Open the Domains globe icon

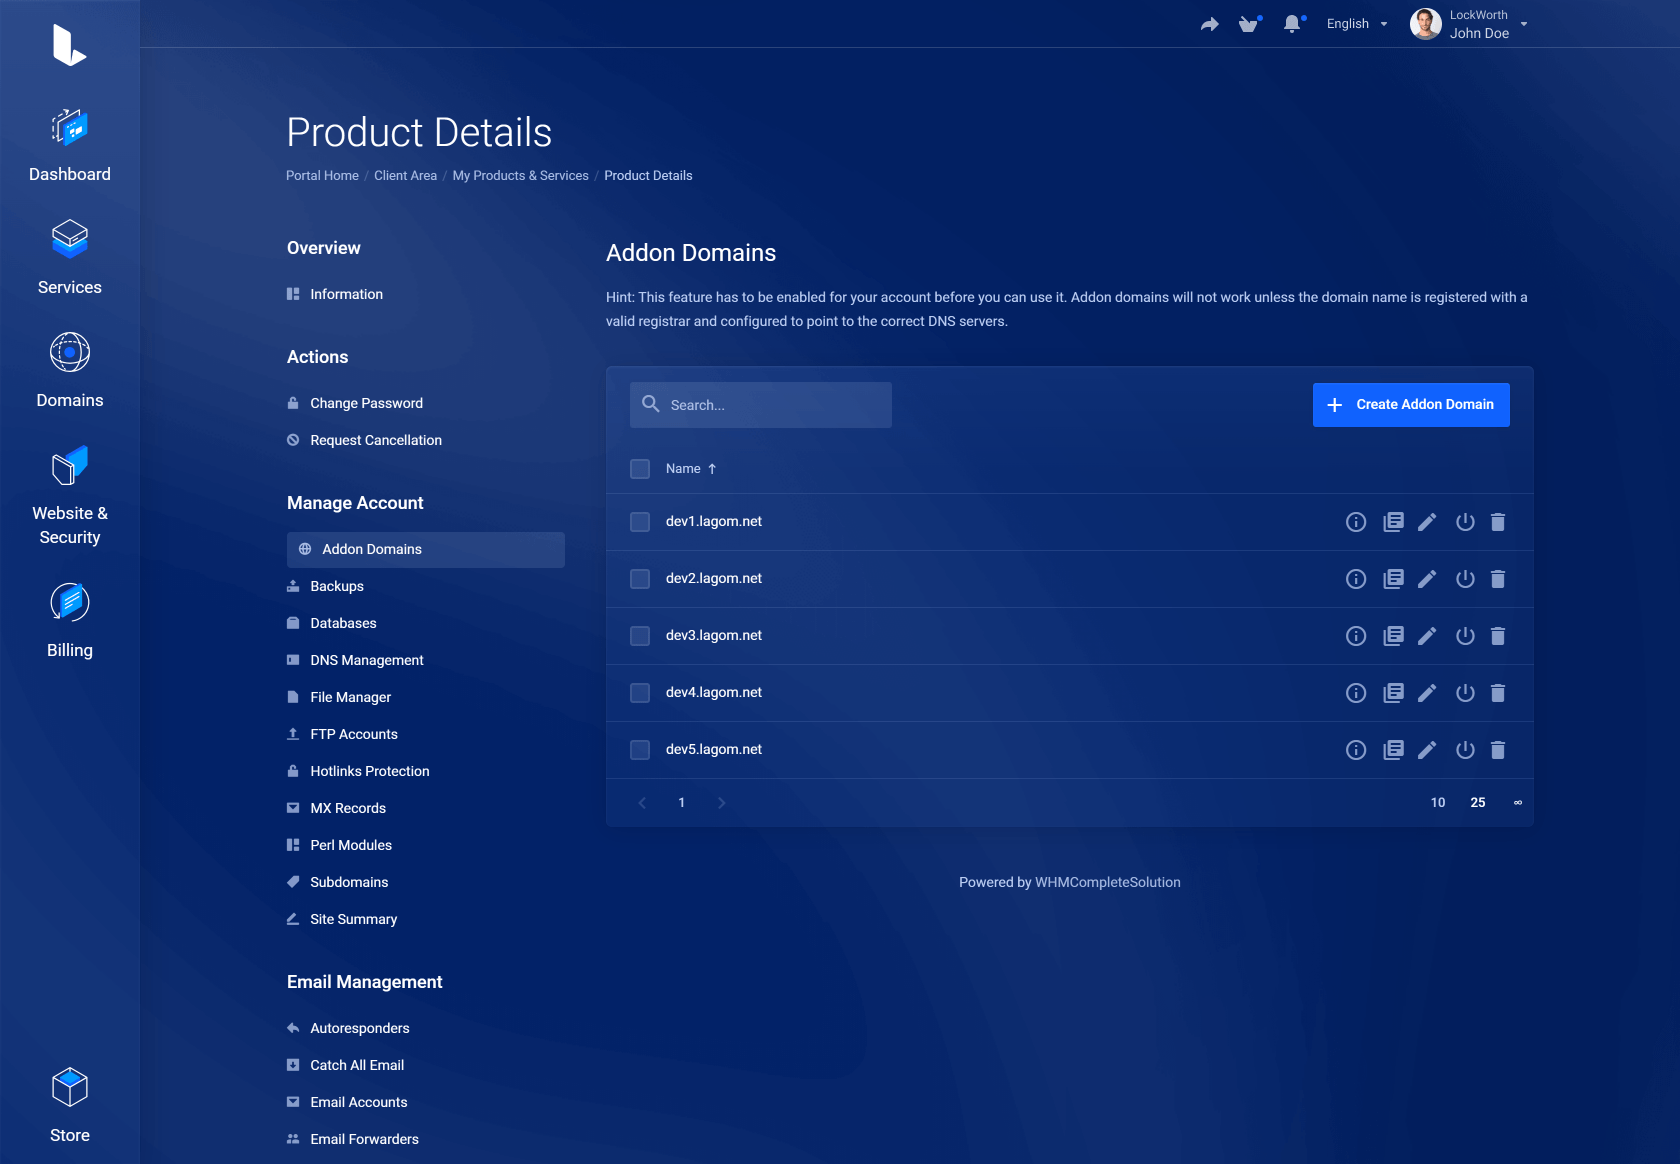pos(70,352)
